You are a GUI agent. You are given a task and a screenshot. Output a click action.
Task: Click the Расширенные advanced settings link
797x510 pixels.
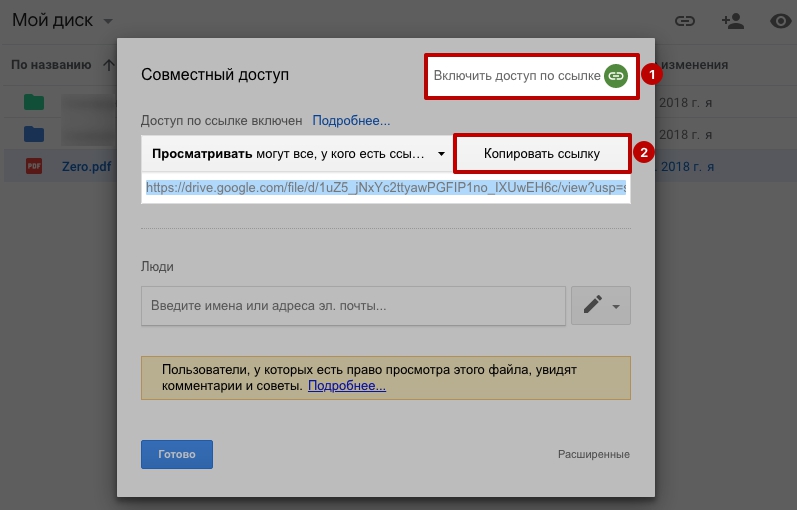click(594, 454)
